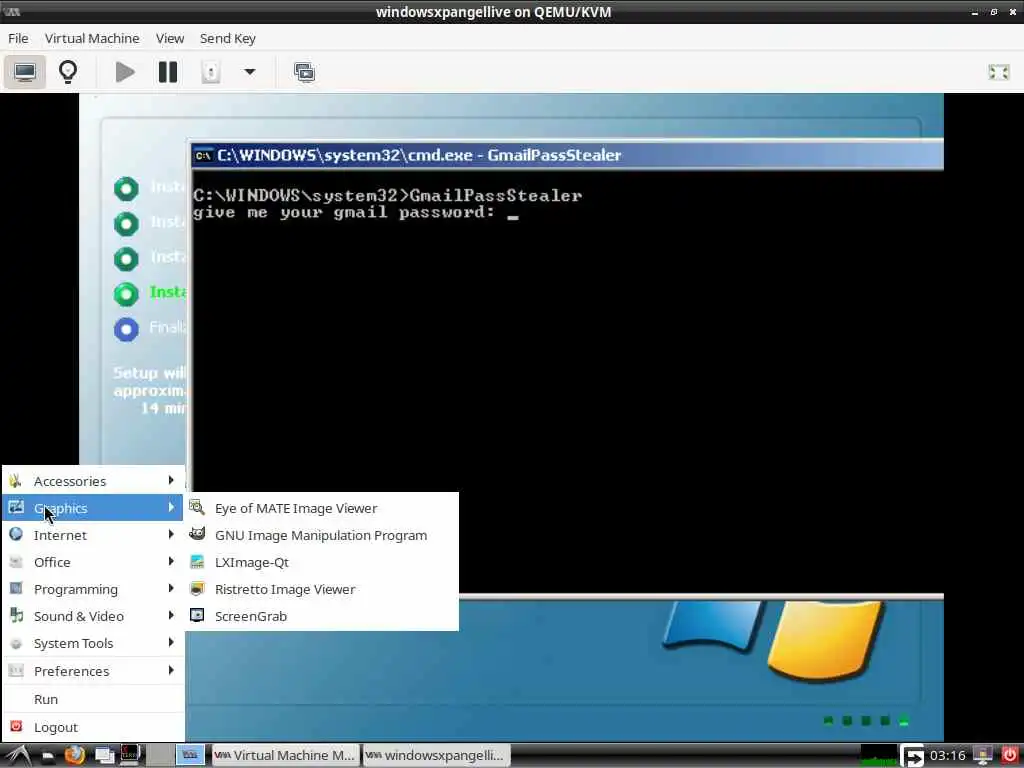Expand the Office submenu
1024x768 pixels.
(93, 562)
